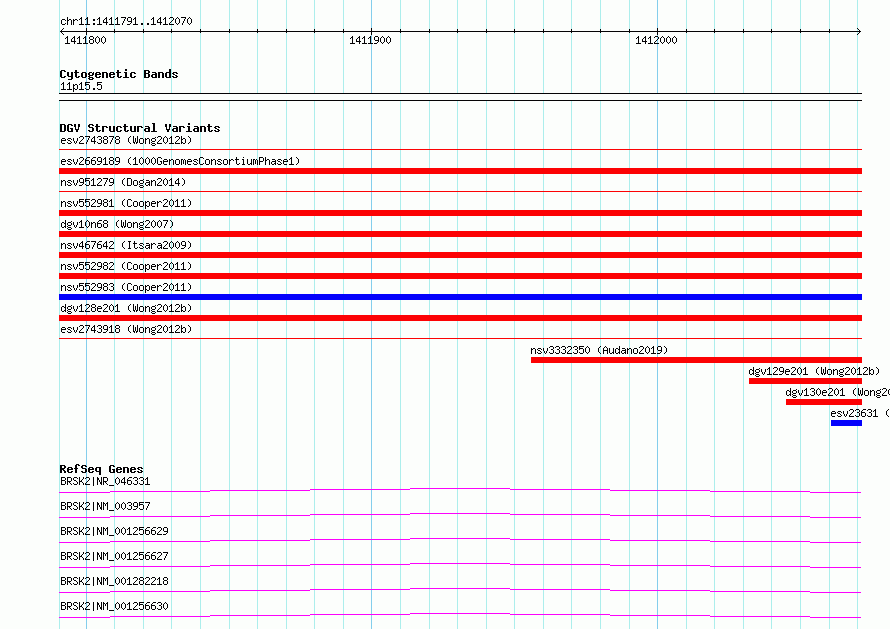Image resolution: width=890 pixels, height=629 pixels.
Task: Click the red bar under nsv467642
Action: click(460, 255)
